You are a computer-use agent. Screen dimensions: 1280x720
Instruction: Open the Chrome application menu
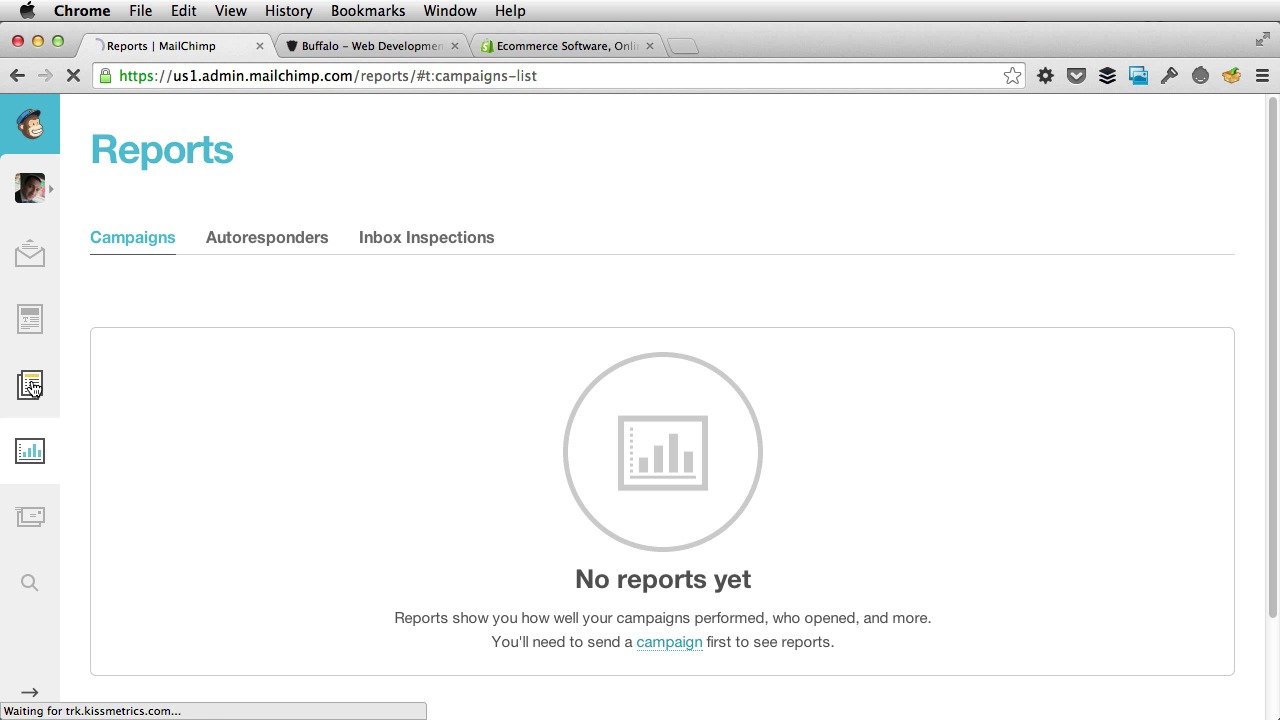(82, 11)
